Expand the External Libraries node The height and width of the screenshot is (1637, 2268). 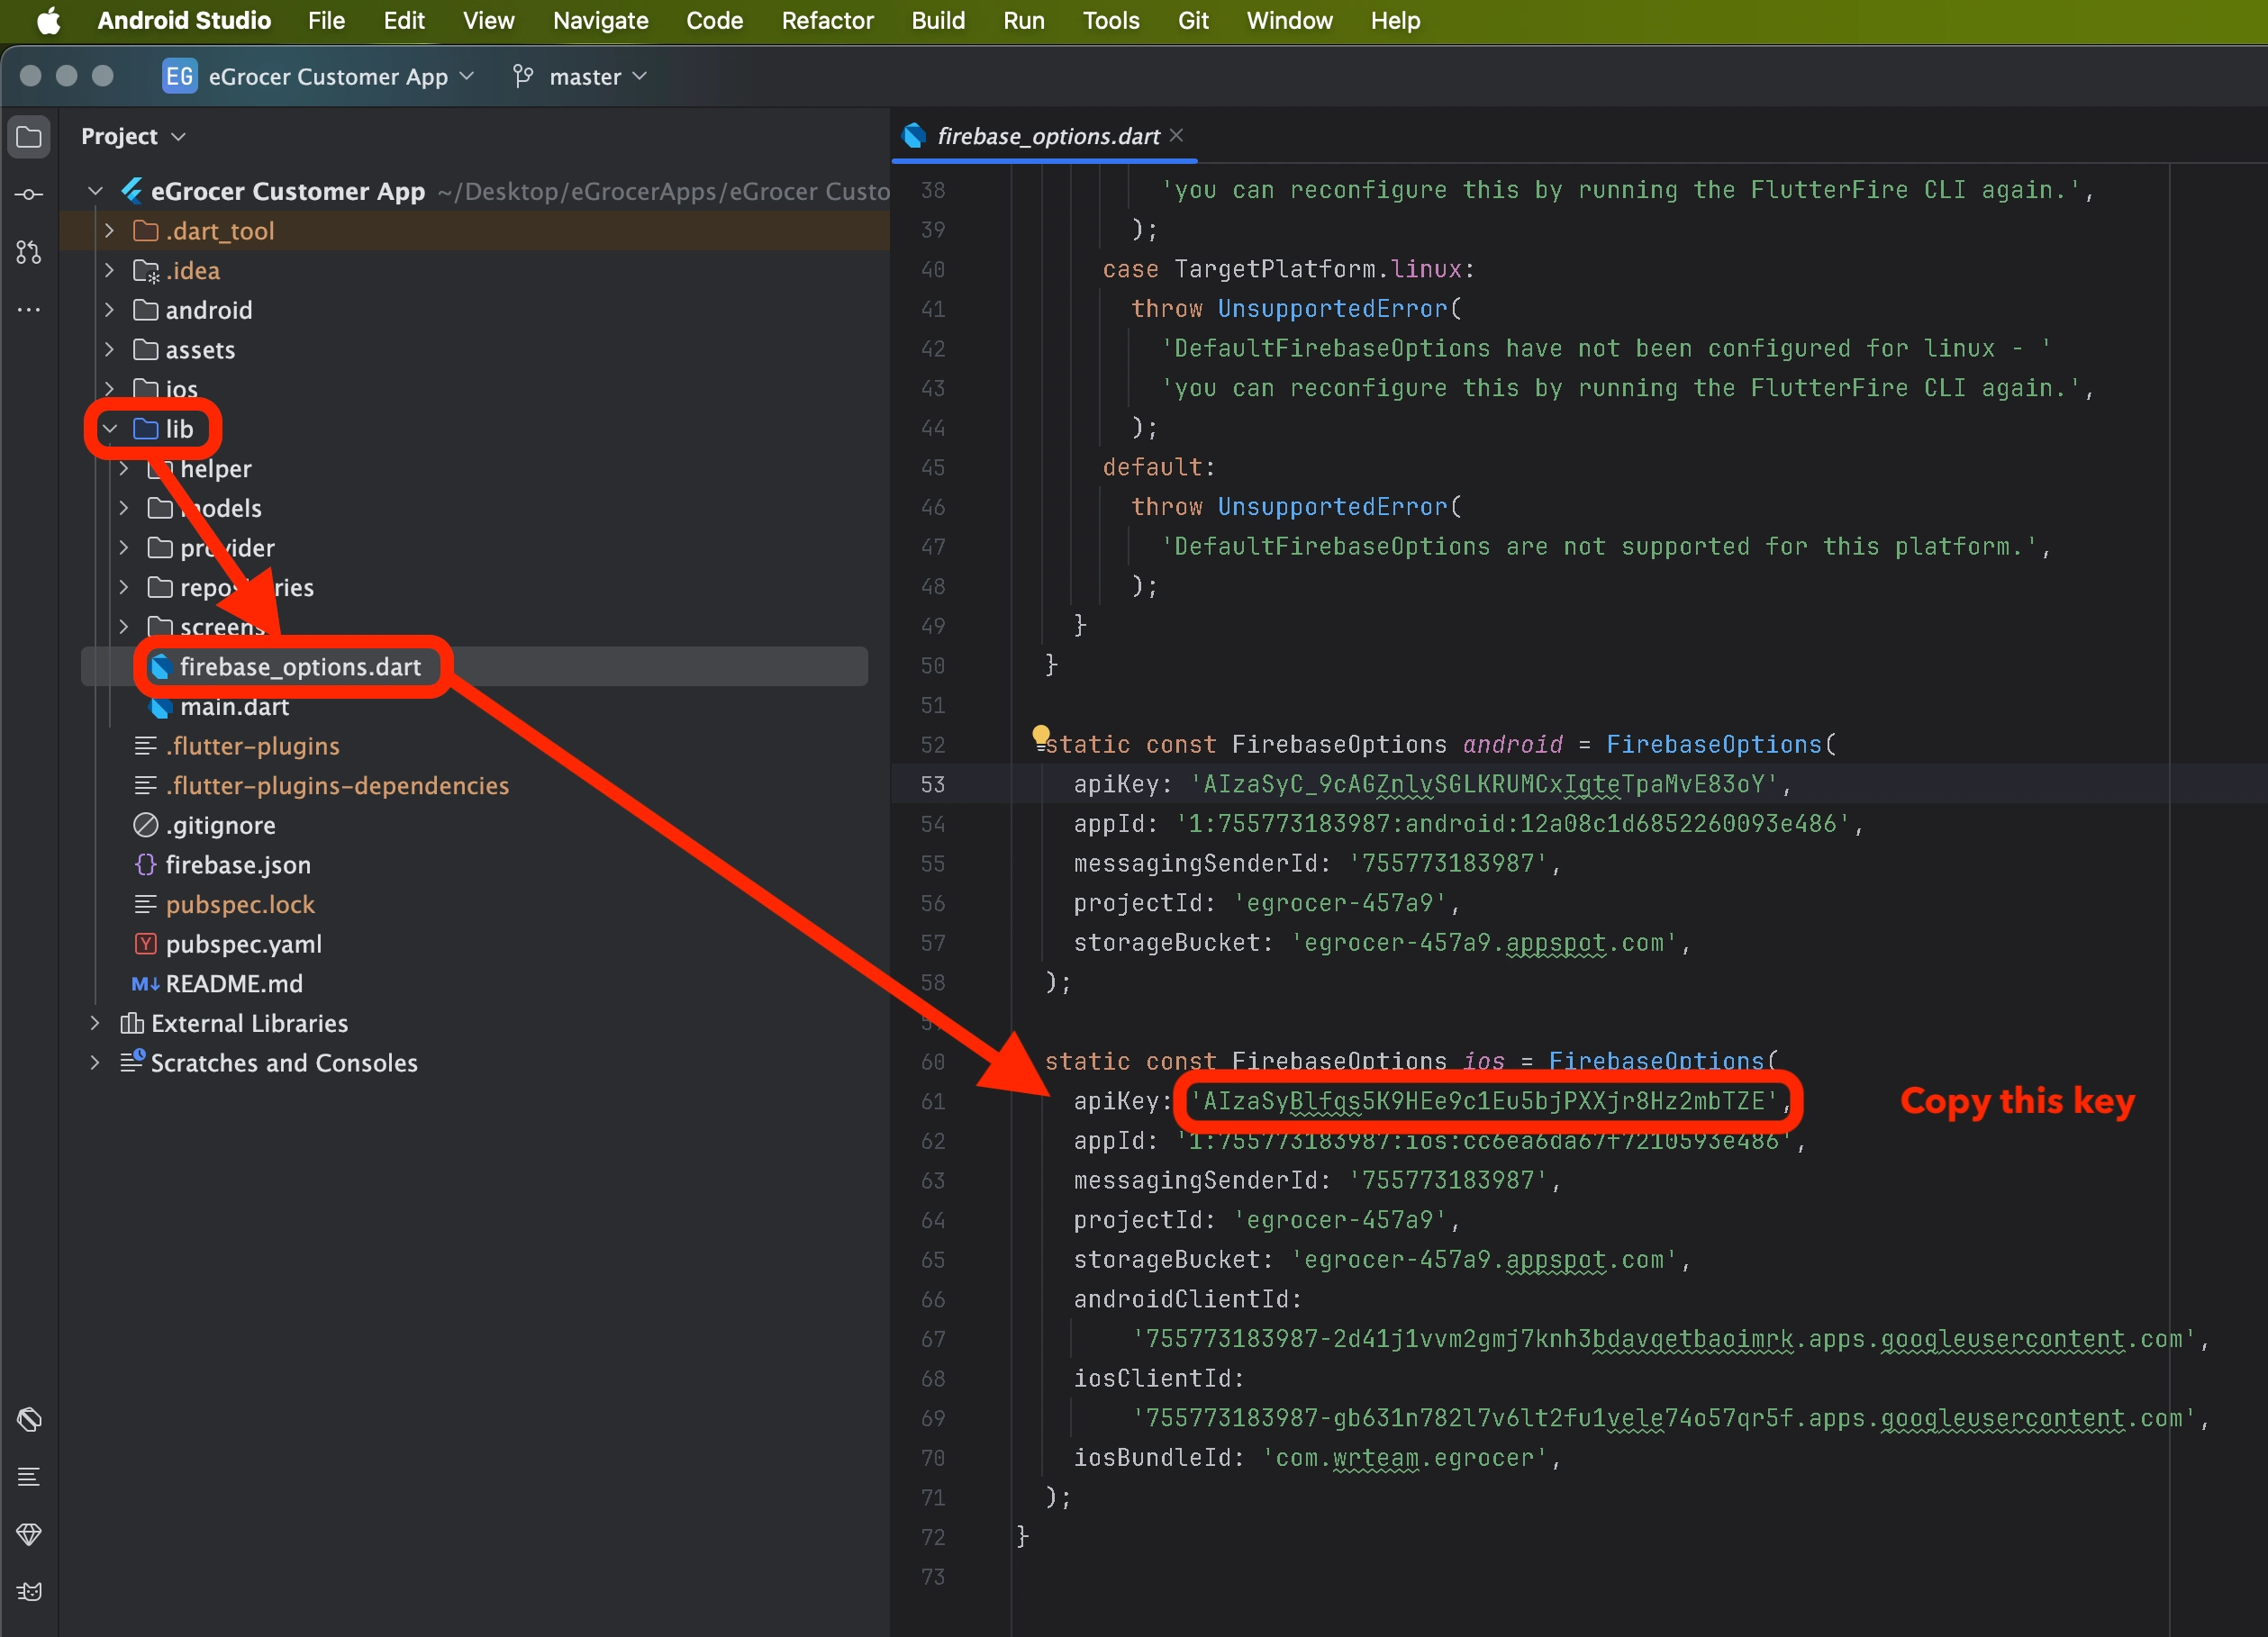point(95,1023)
